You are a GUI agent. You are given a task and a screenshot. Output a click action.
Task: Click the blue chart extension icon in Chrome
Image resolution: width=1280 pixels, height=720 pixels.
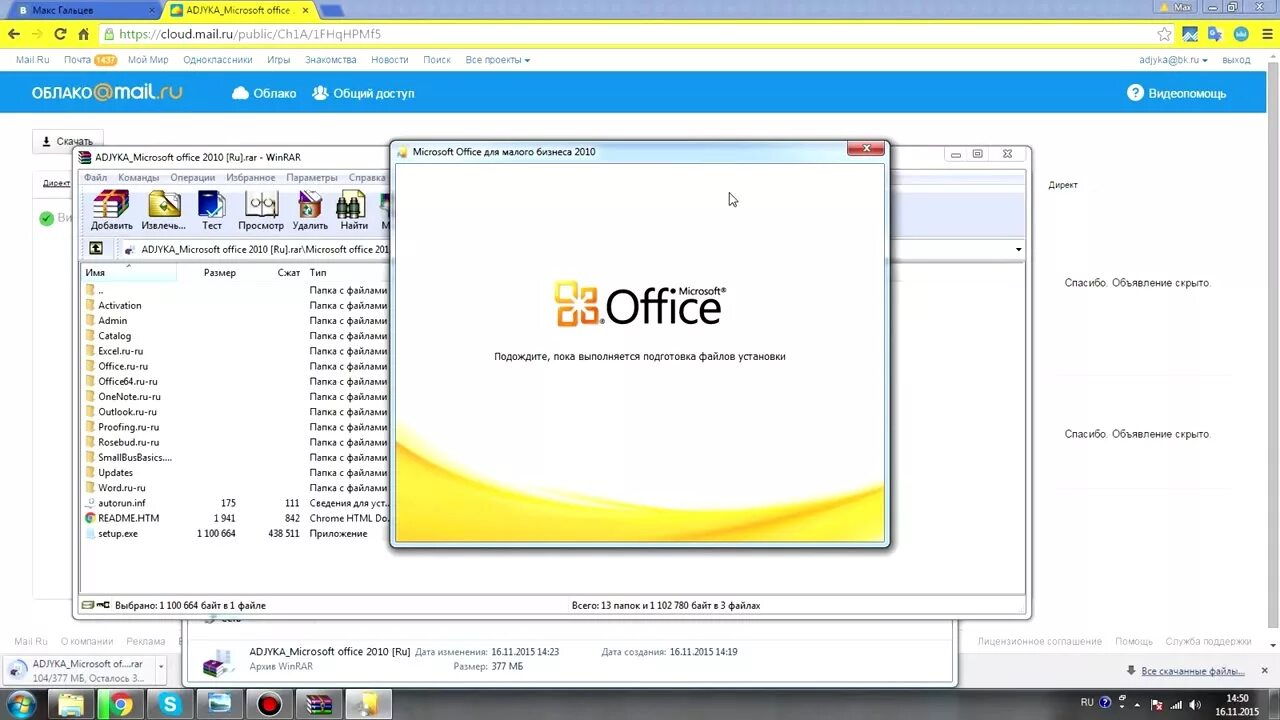[x=1190, y=34]
